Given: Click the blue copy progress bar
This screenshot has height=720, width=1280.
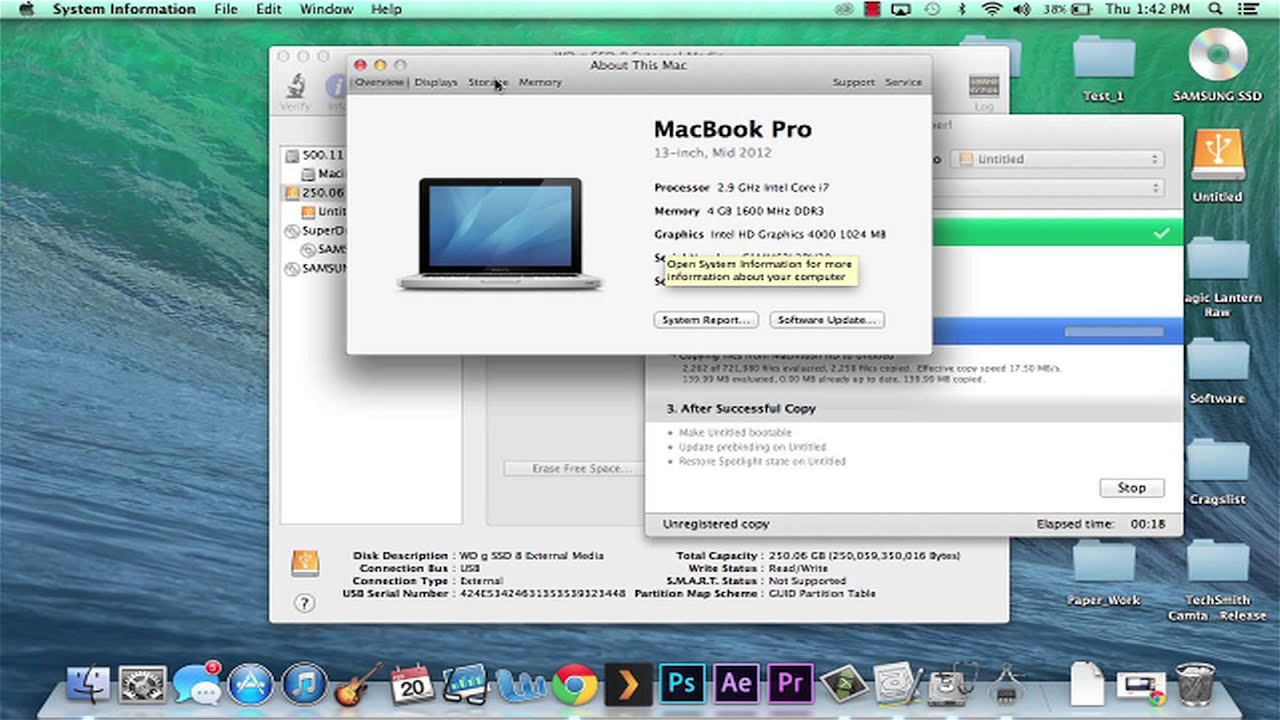Looking at the screenshot, I should coord(1114,331).
